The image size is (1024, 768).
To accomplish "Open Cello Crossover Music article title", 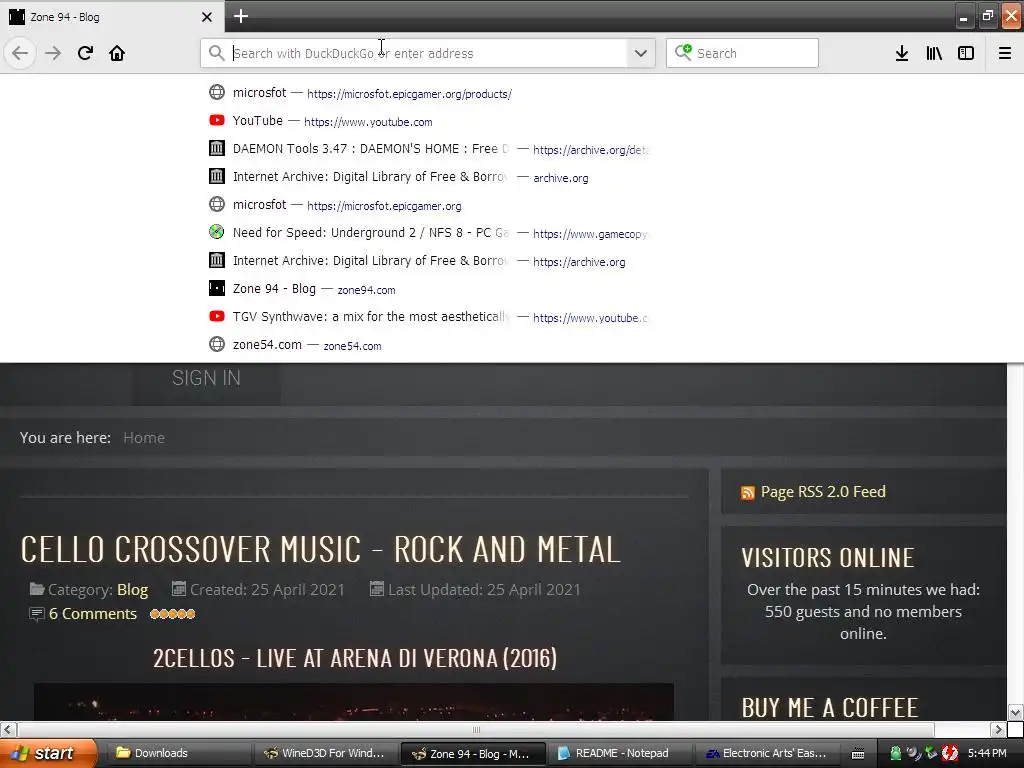I will (x=320, y=549).
